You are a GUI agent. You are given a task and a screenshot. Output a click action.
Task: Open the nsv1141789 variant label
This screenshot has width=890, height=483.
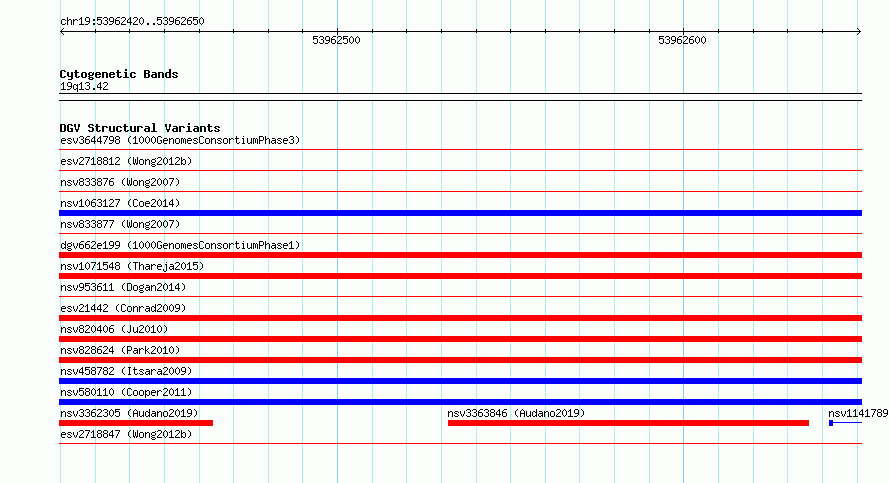[858, 413]
